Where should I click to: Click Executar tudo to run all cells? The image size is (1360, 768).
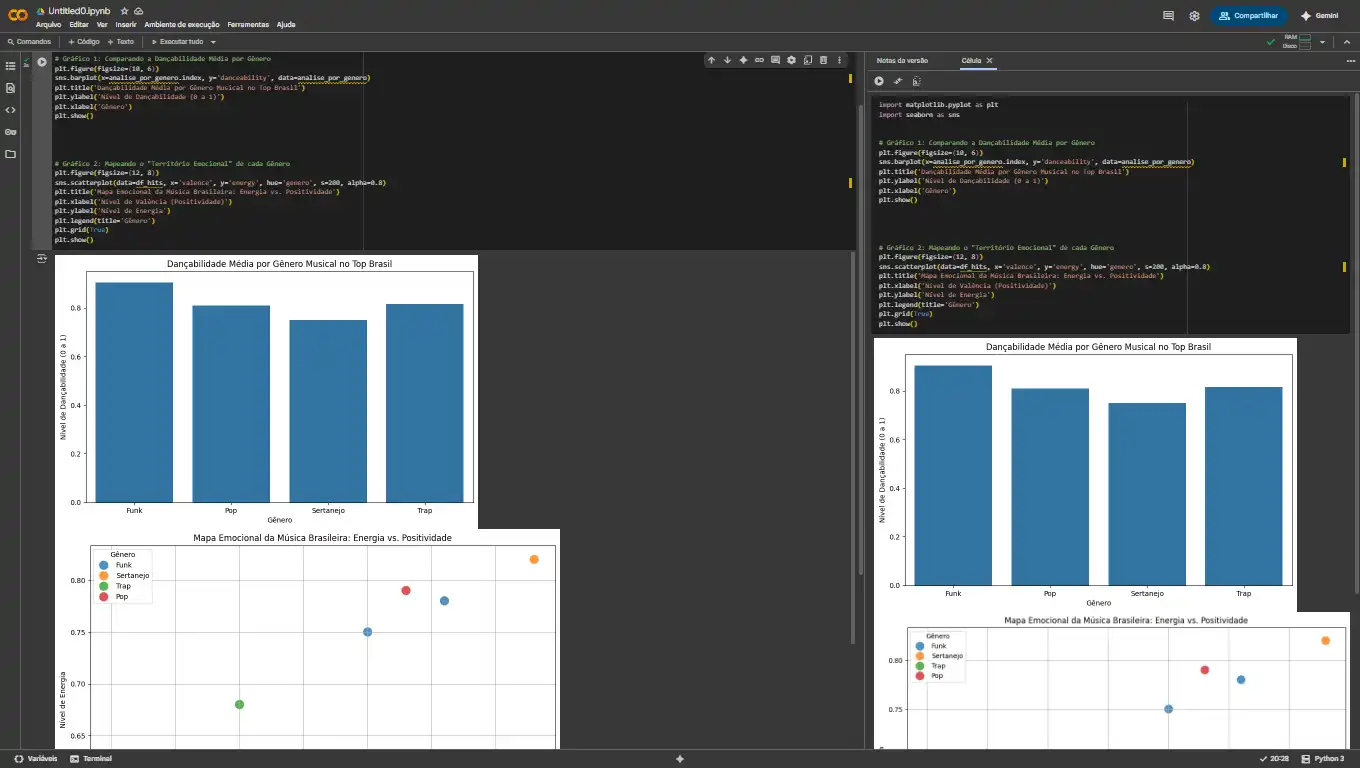pos(177,42)
